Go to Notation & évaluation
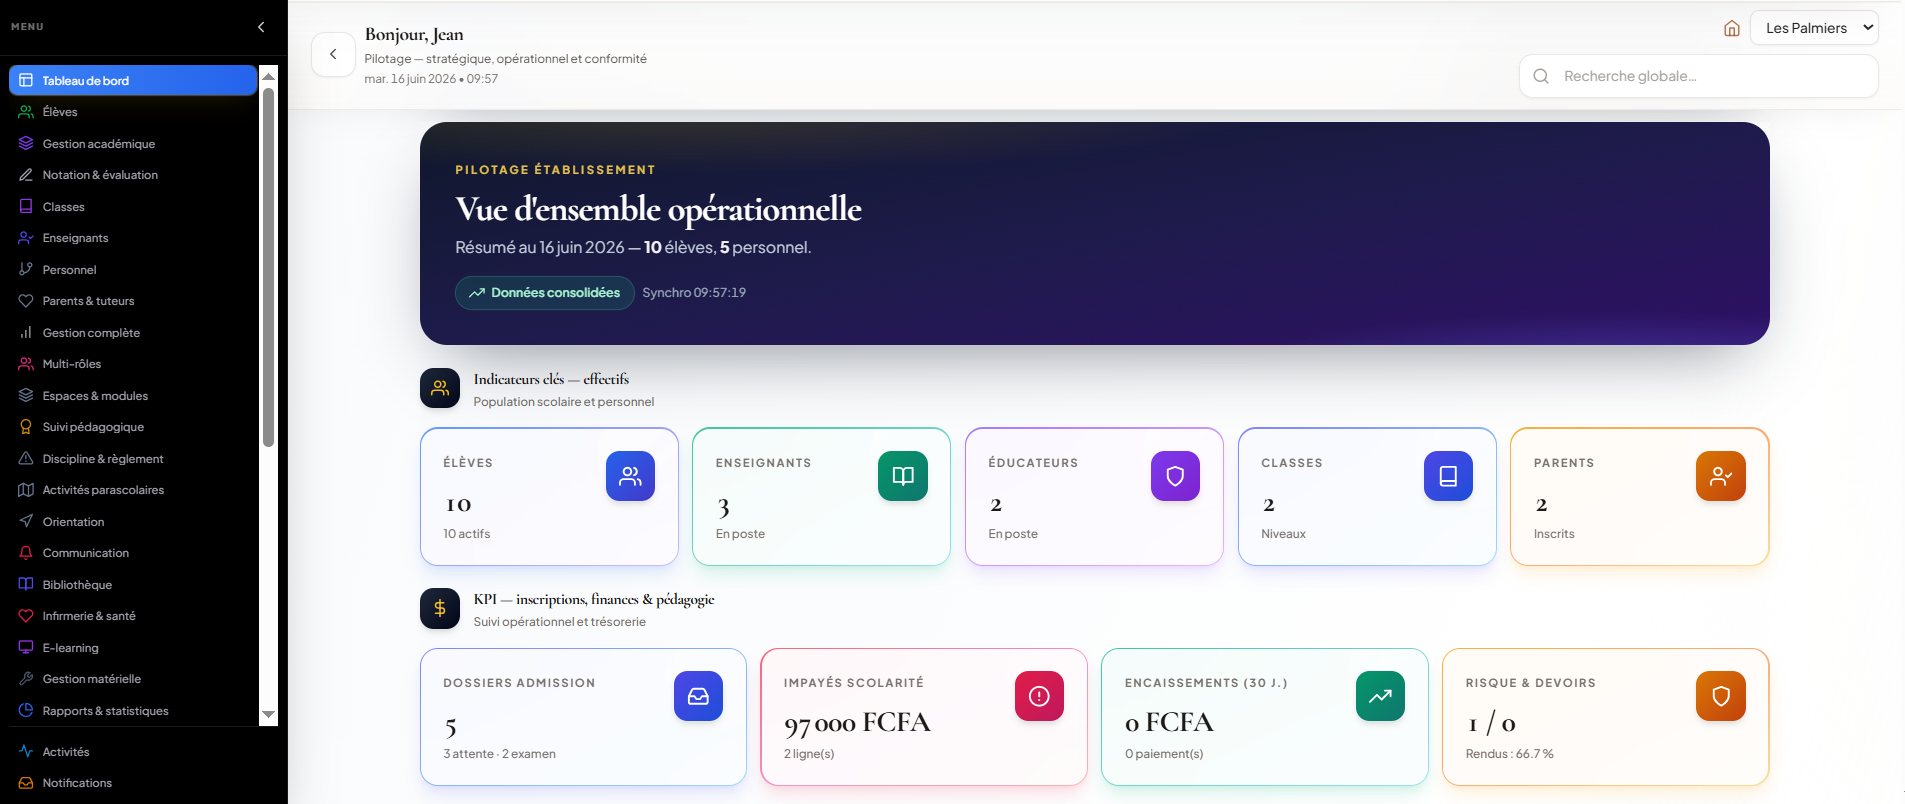 tap(133, 175)
